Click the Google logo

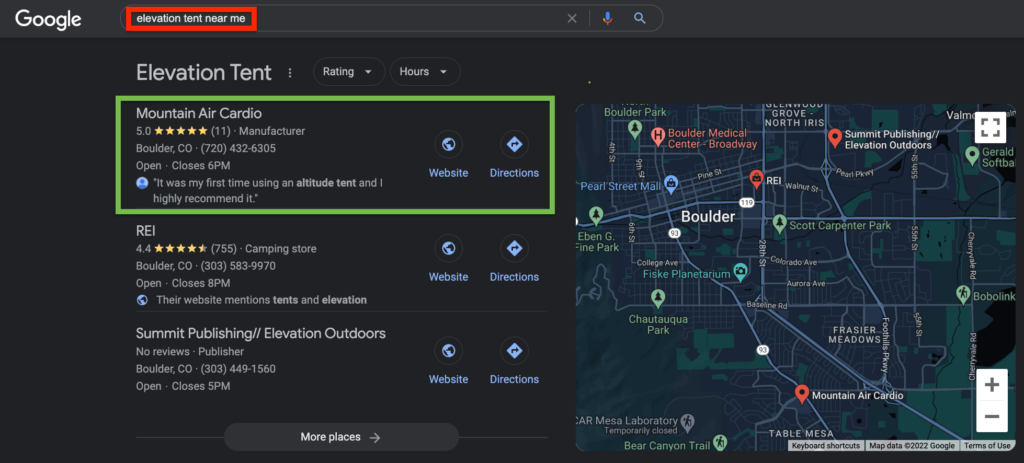point(48,19)
